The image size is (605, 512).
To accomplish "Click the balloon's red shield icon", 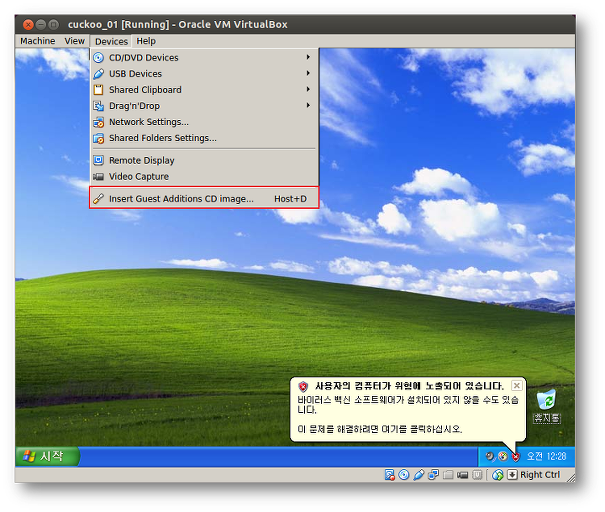I will (303, 386).
